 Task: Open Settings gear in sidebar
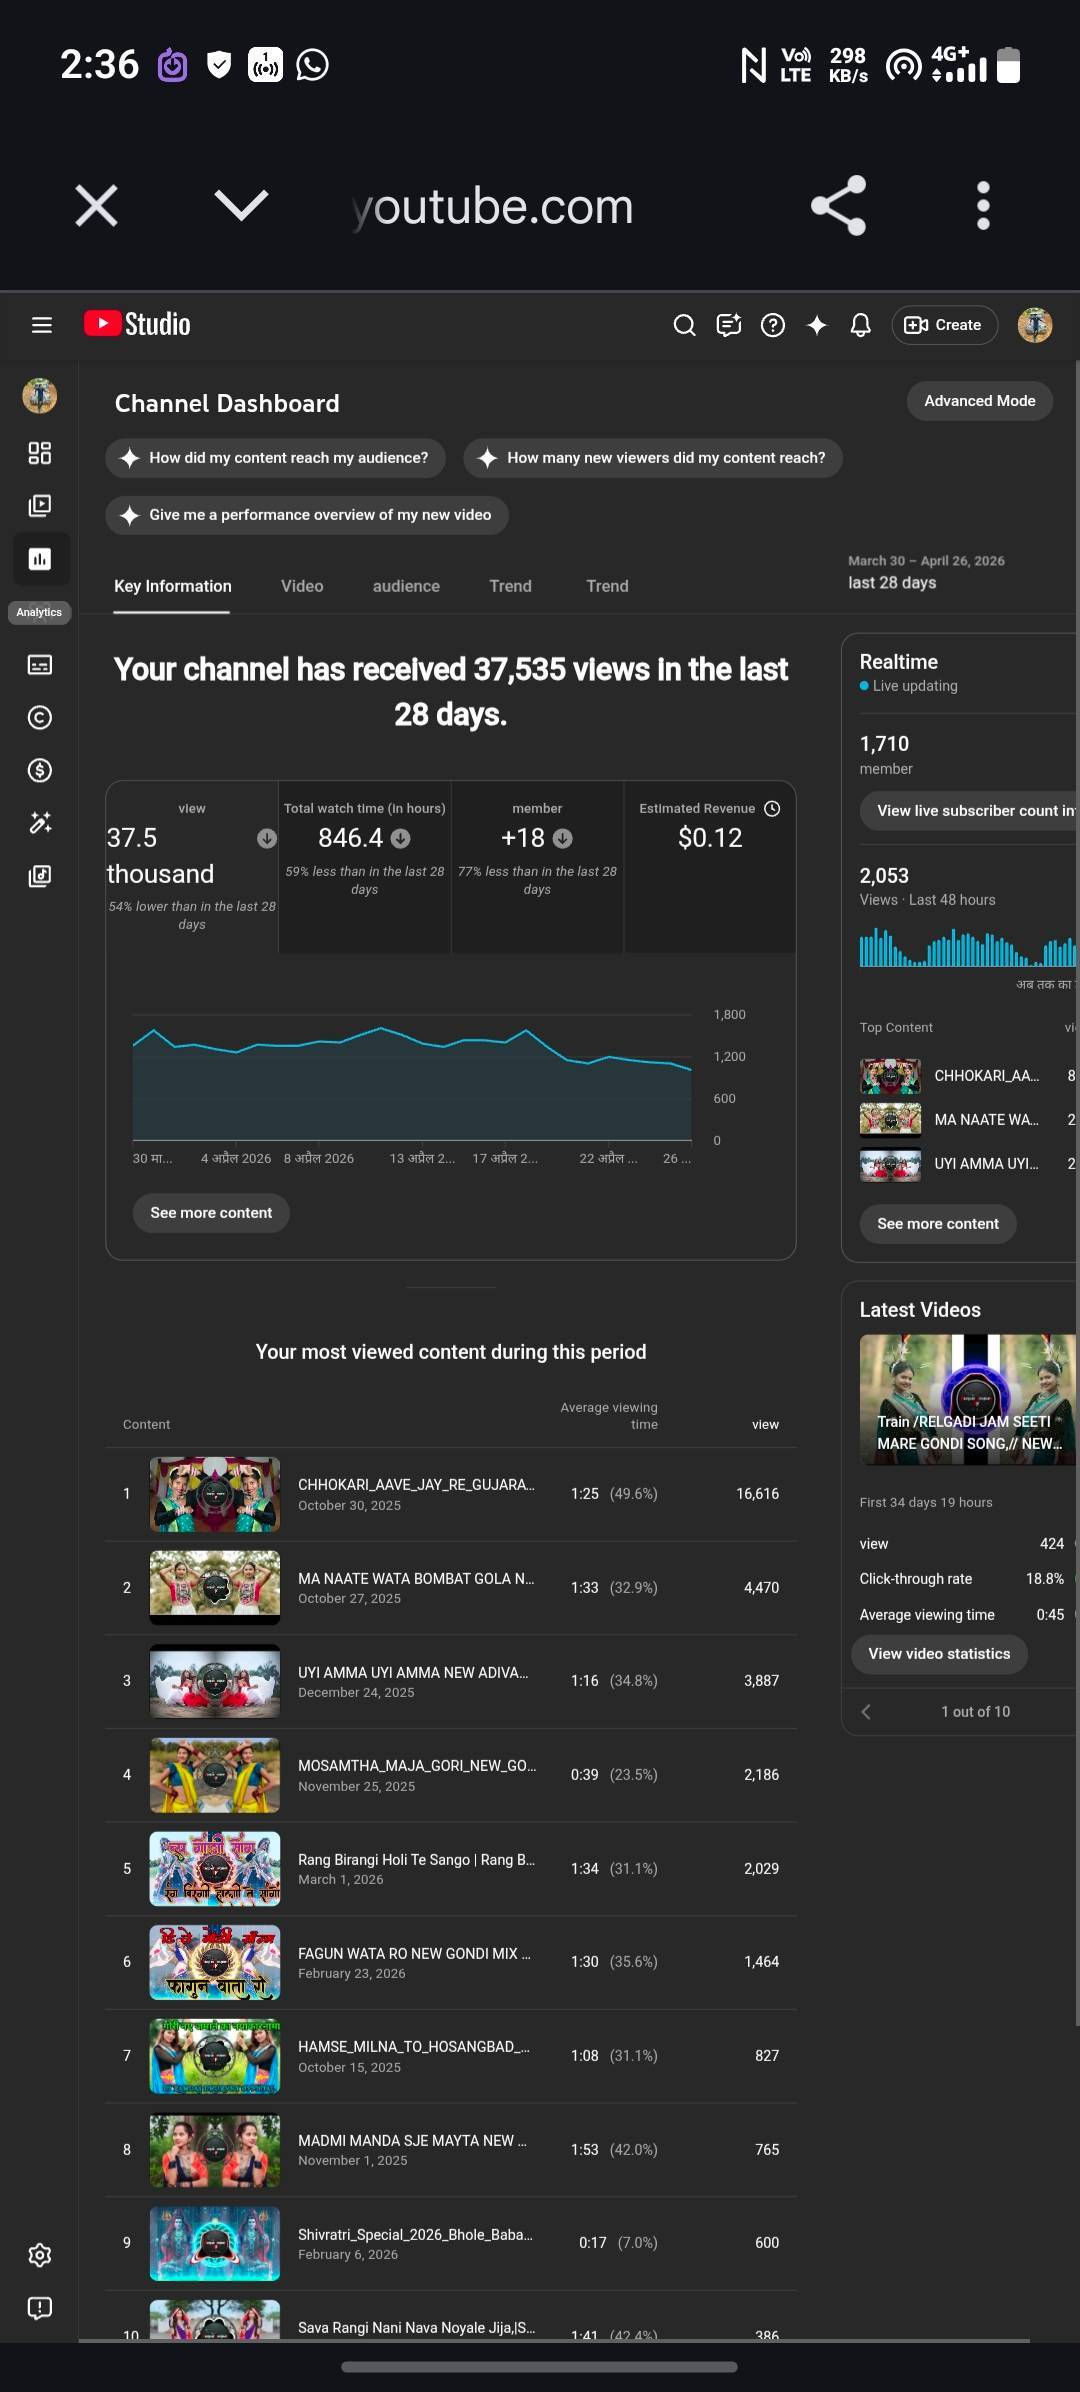tap(40, 2255)
